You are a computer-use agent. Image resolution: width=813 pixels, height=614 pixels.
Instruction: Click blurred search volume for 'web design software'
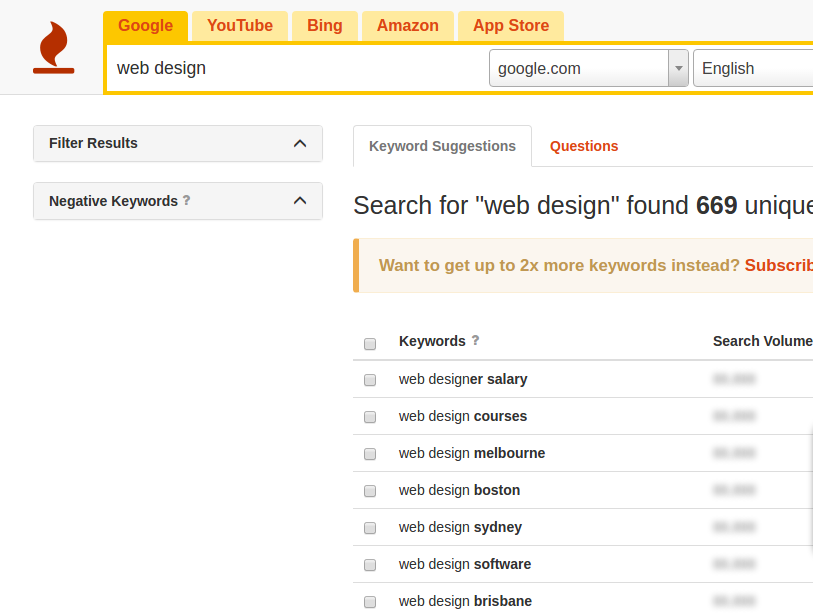pyautogui.click(x=734, y=564)
